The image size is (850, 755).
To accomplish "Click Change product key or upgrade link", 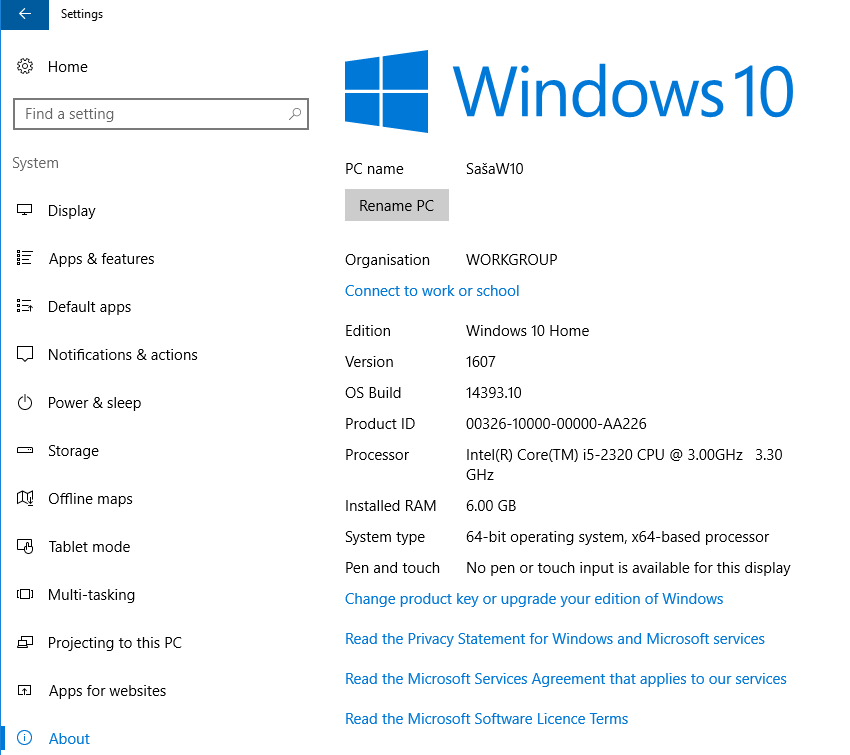I will pos(534,599).
